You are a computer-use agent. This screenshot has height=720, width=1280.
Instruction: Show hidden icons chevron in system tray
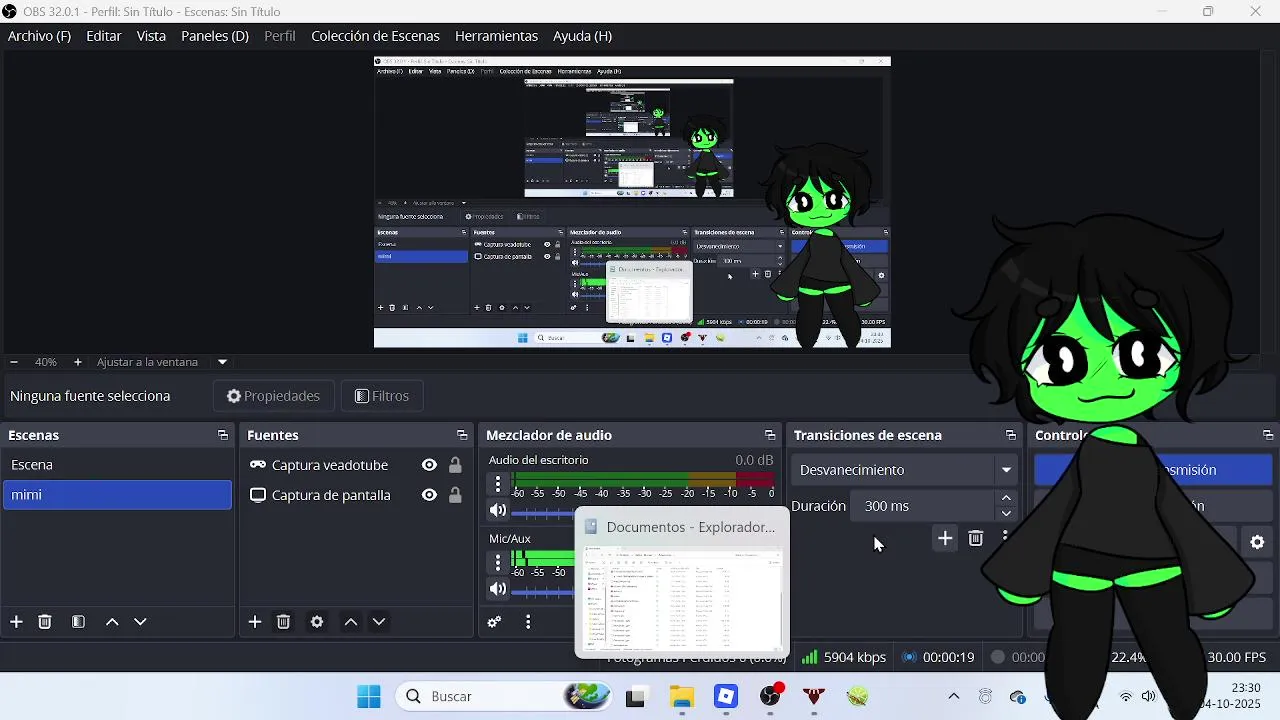coord(954,697)
